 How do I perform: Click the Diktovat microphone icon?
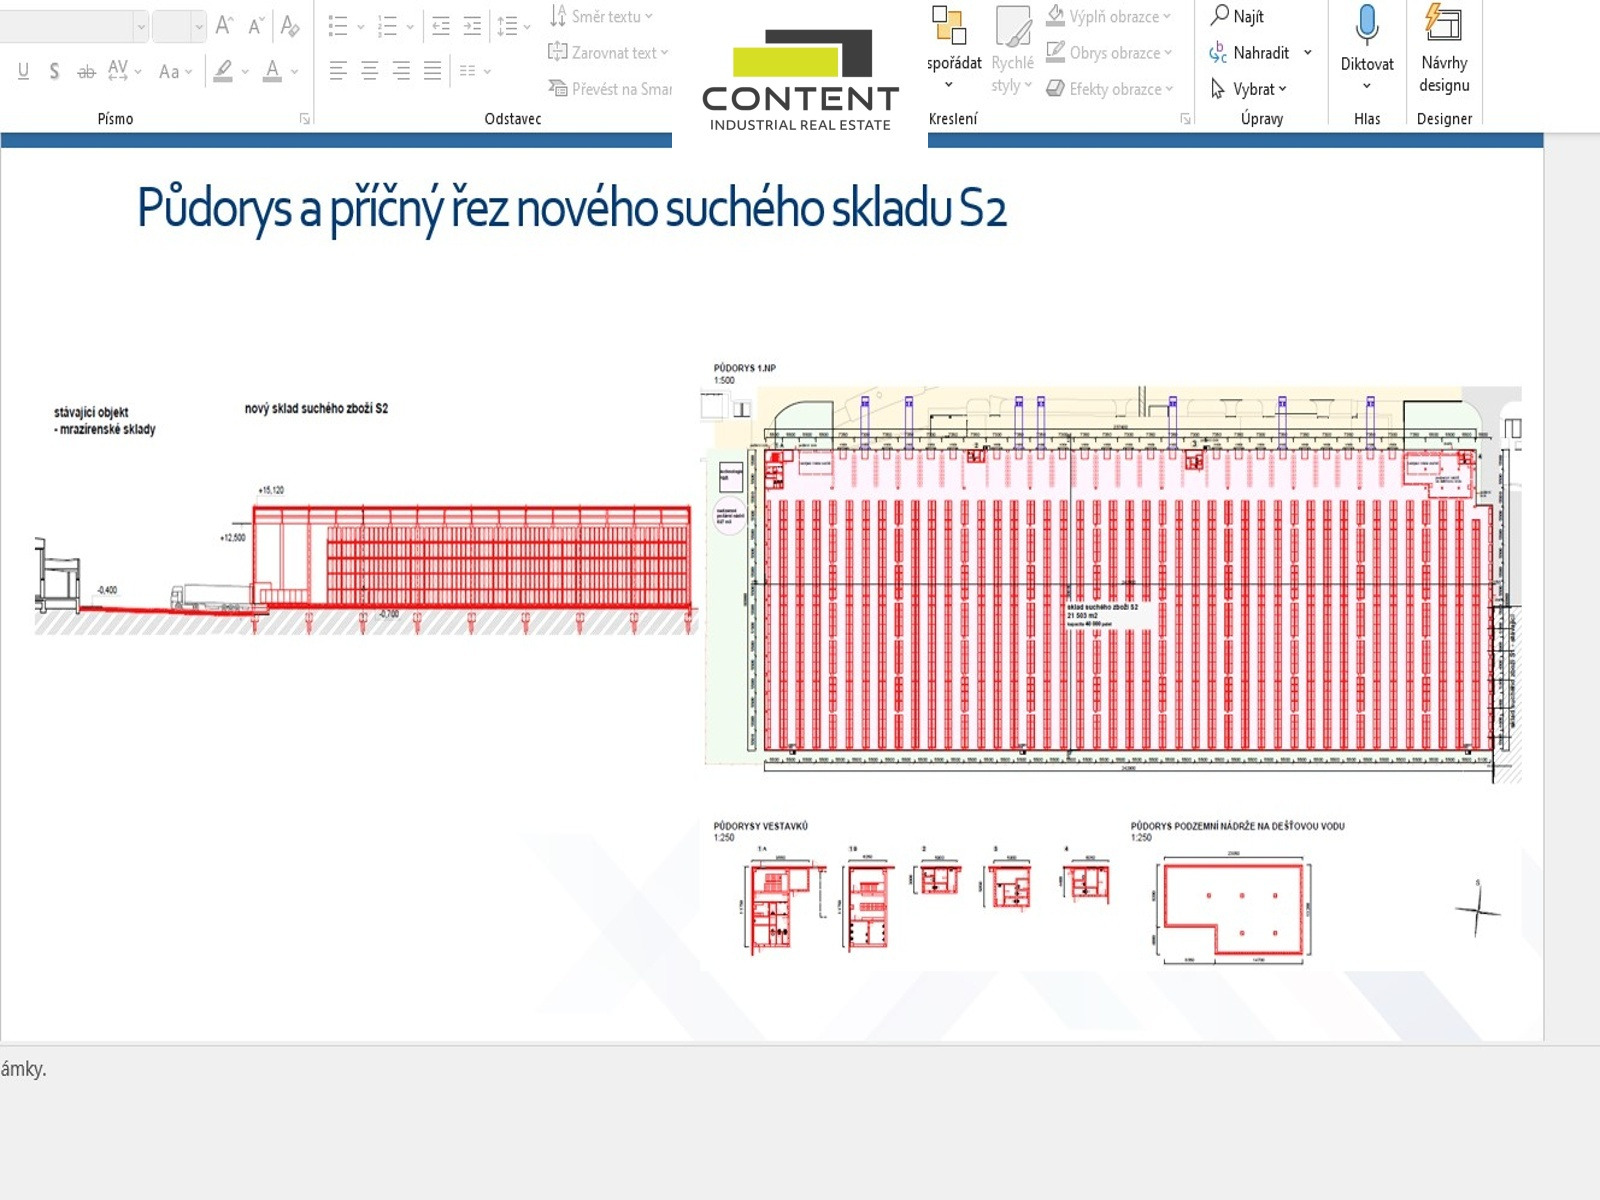coord(1366,25)
